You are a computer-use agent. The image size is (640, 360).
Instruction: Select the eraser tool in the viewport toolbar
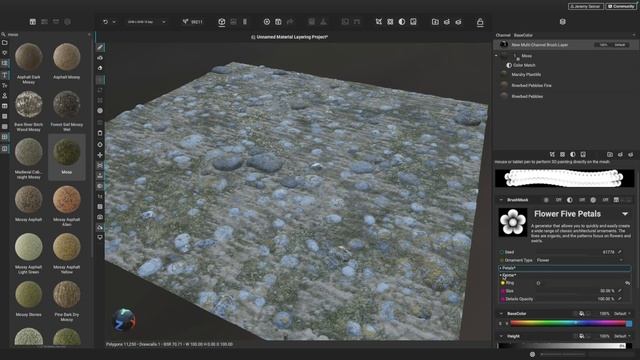(100, 68)
